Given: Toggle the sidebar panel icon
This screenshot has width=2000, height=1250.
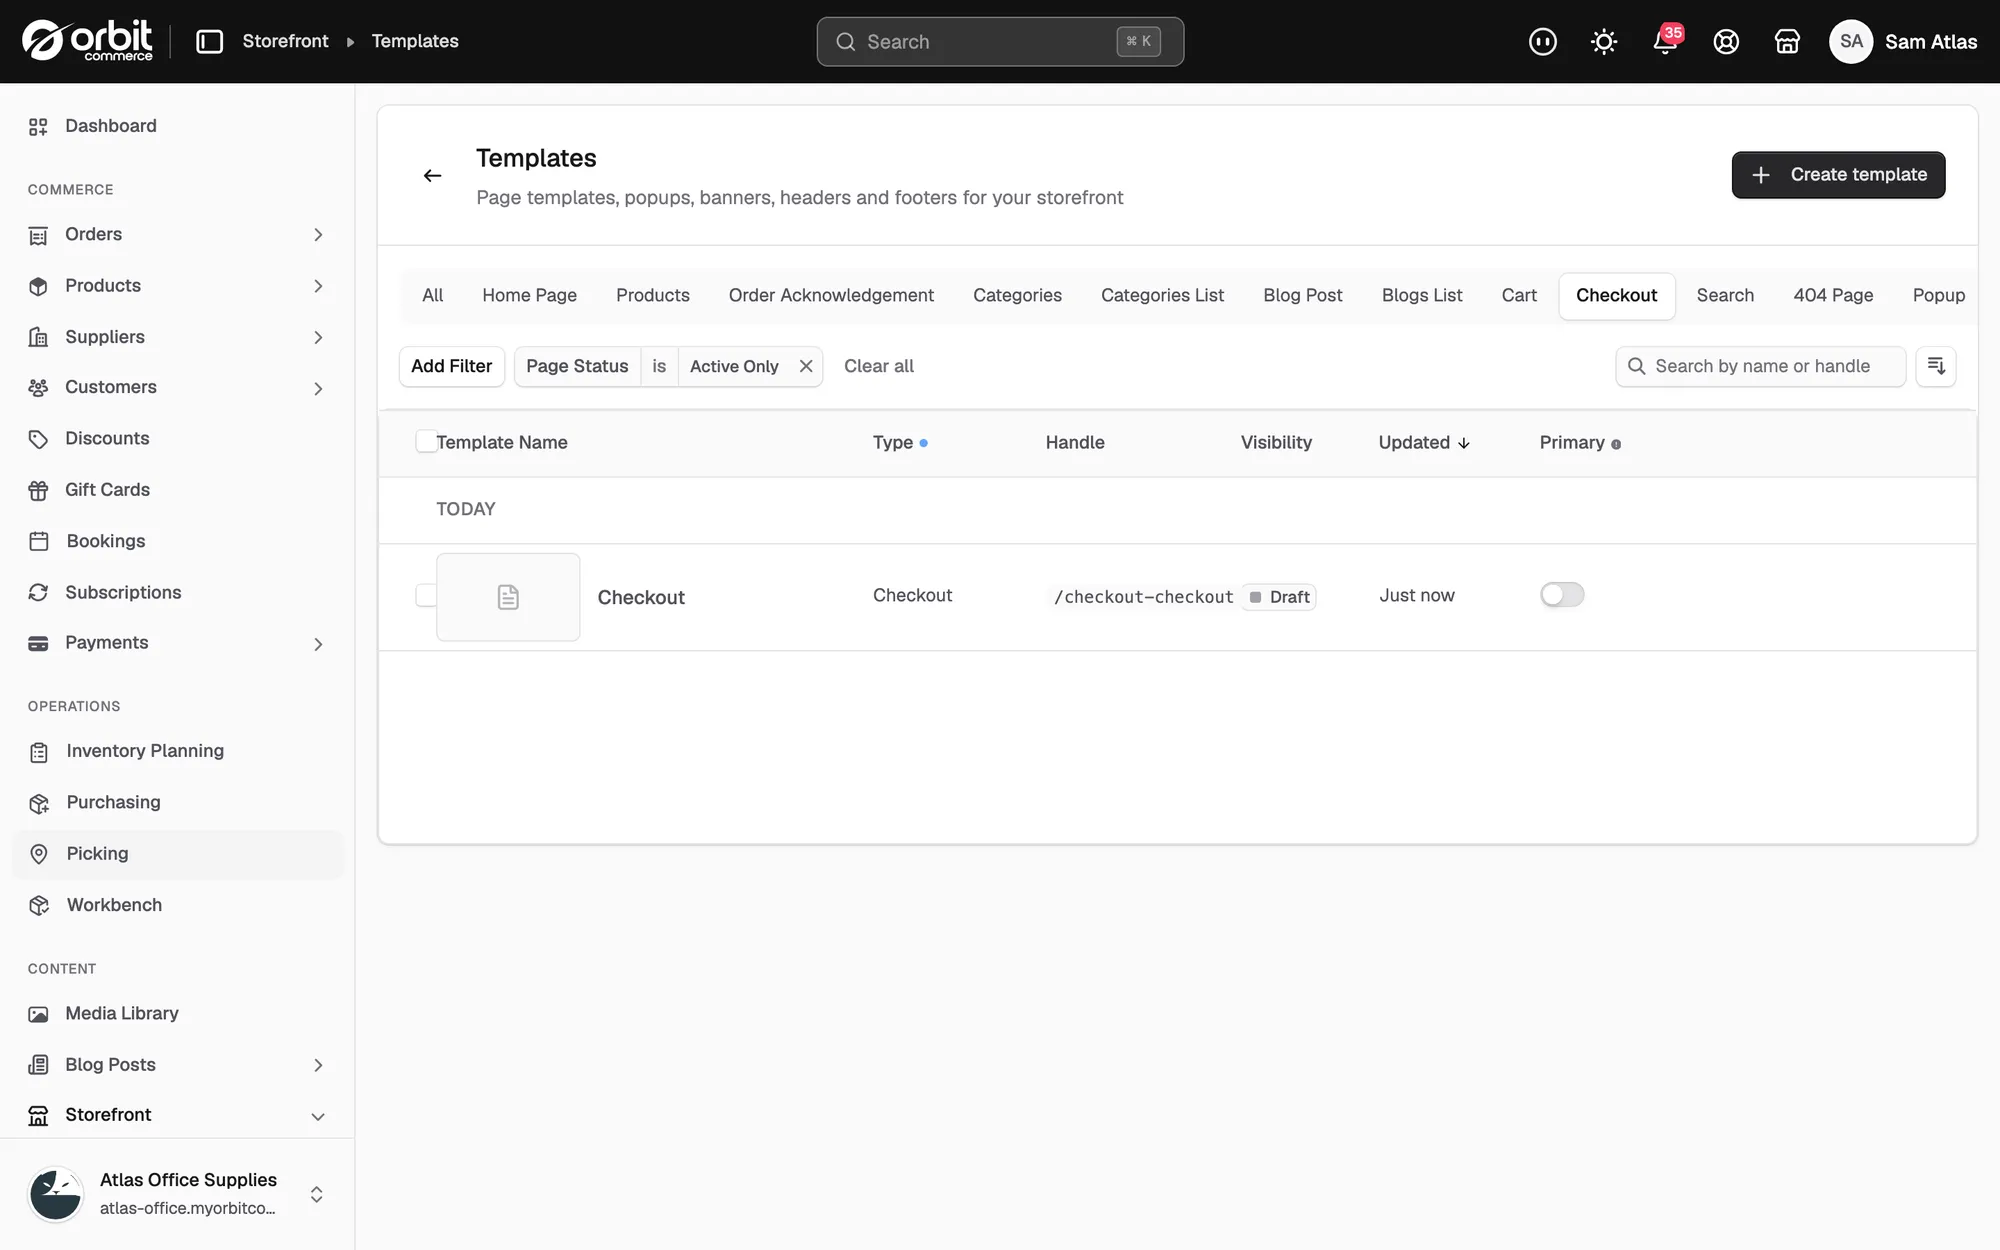Looking at the screenshot, I should (x=209, y=41).
